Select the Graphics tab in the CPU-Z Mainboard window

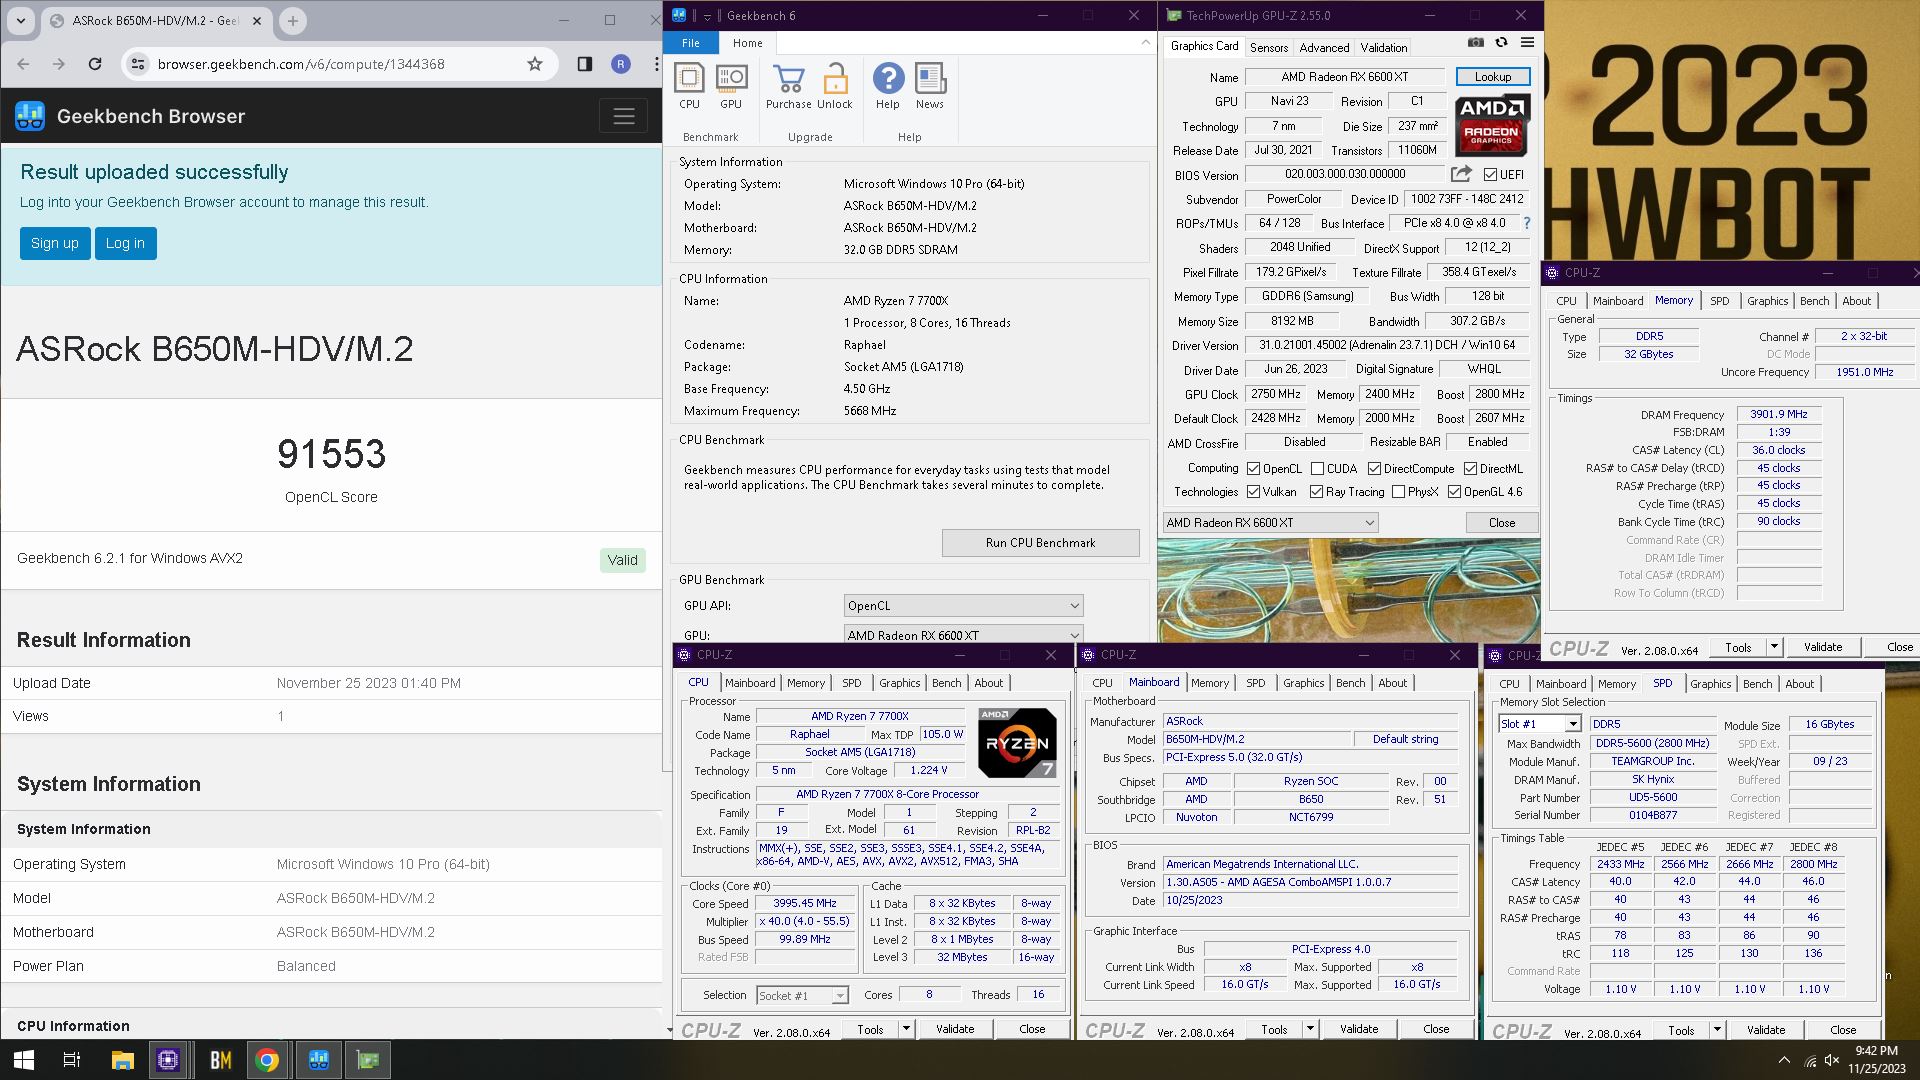click(1303, 683)
